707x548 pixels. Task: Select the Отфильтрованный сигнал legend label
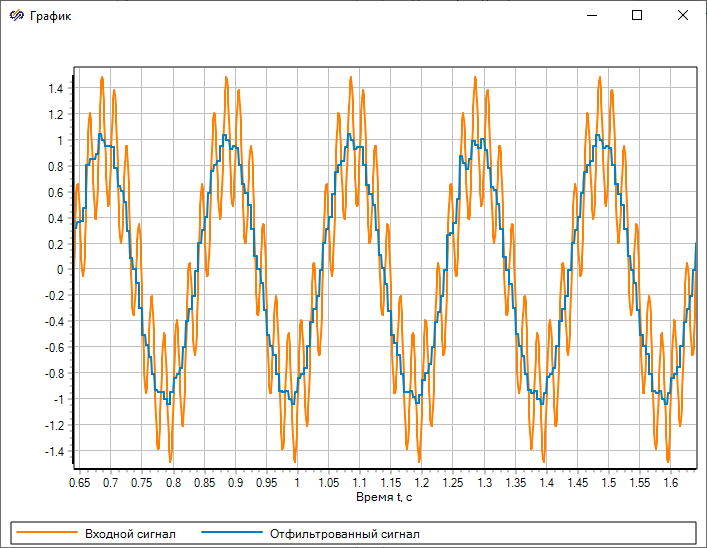point(344,534)
